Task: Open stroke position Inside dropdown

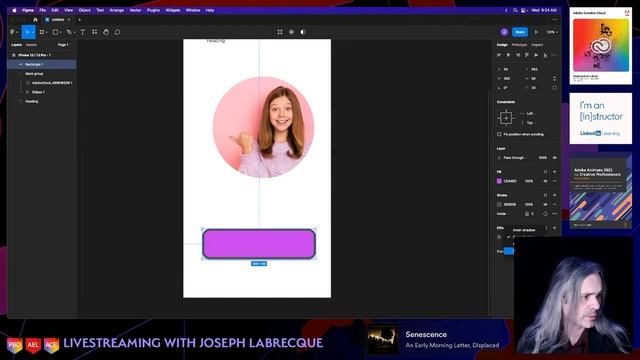Action: click(503, 214)
